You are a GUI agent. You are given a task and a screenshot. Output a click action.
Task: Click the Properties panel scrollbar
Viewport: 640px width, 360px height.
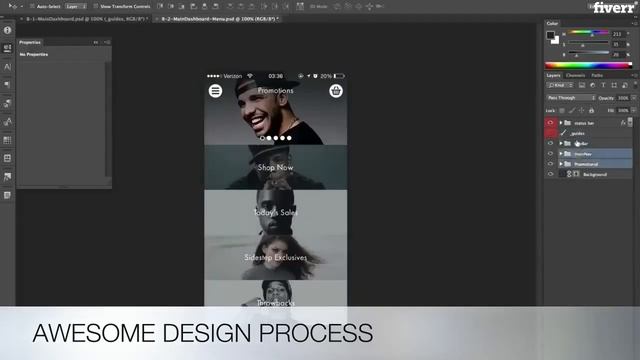(108, 118)
